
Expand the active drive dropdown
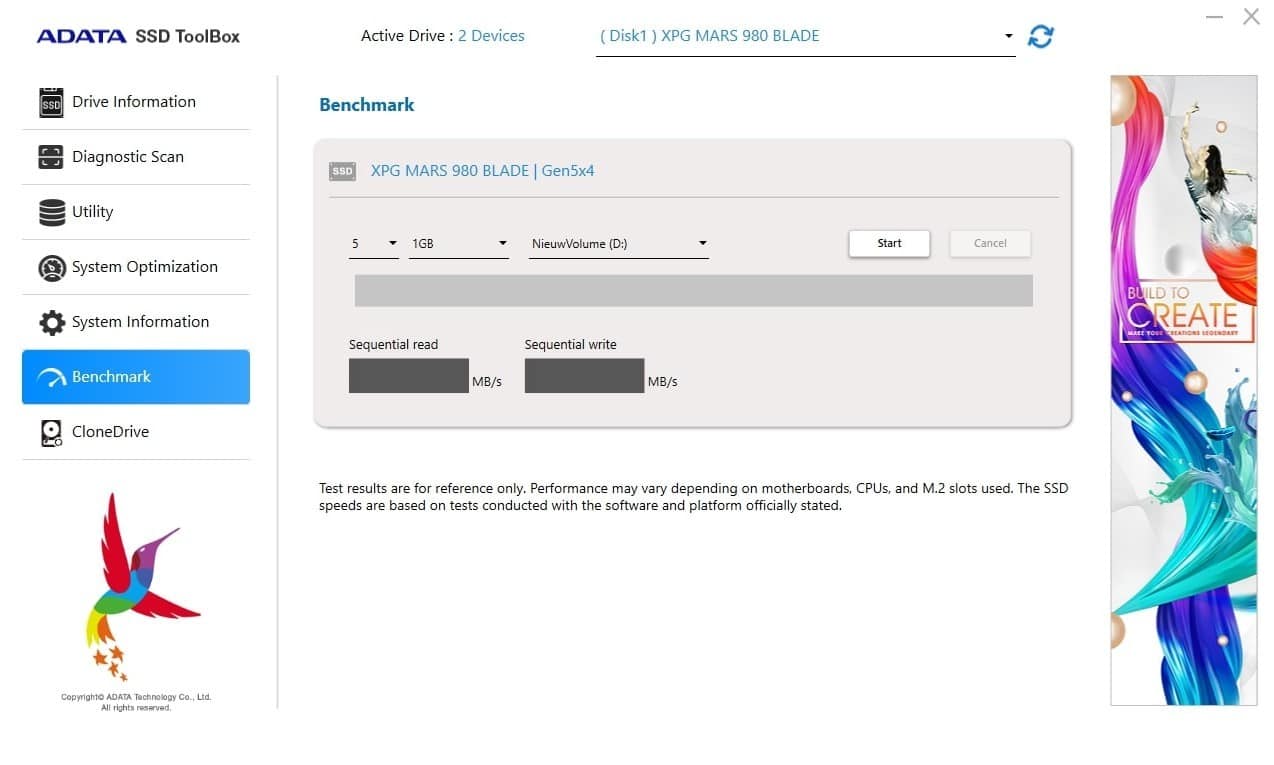806,36
